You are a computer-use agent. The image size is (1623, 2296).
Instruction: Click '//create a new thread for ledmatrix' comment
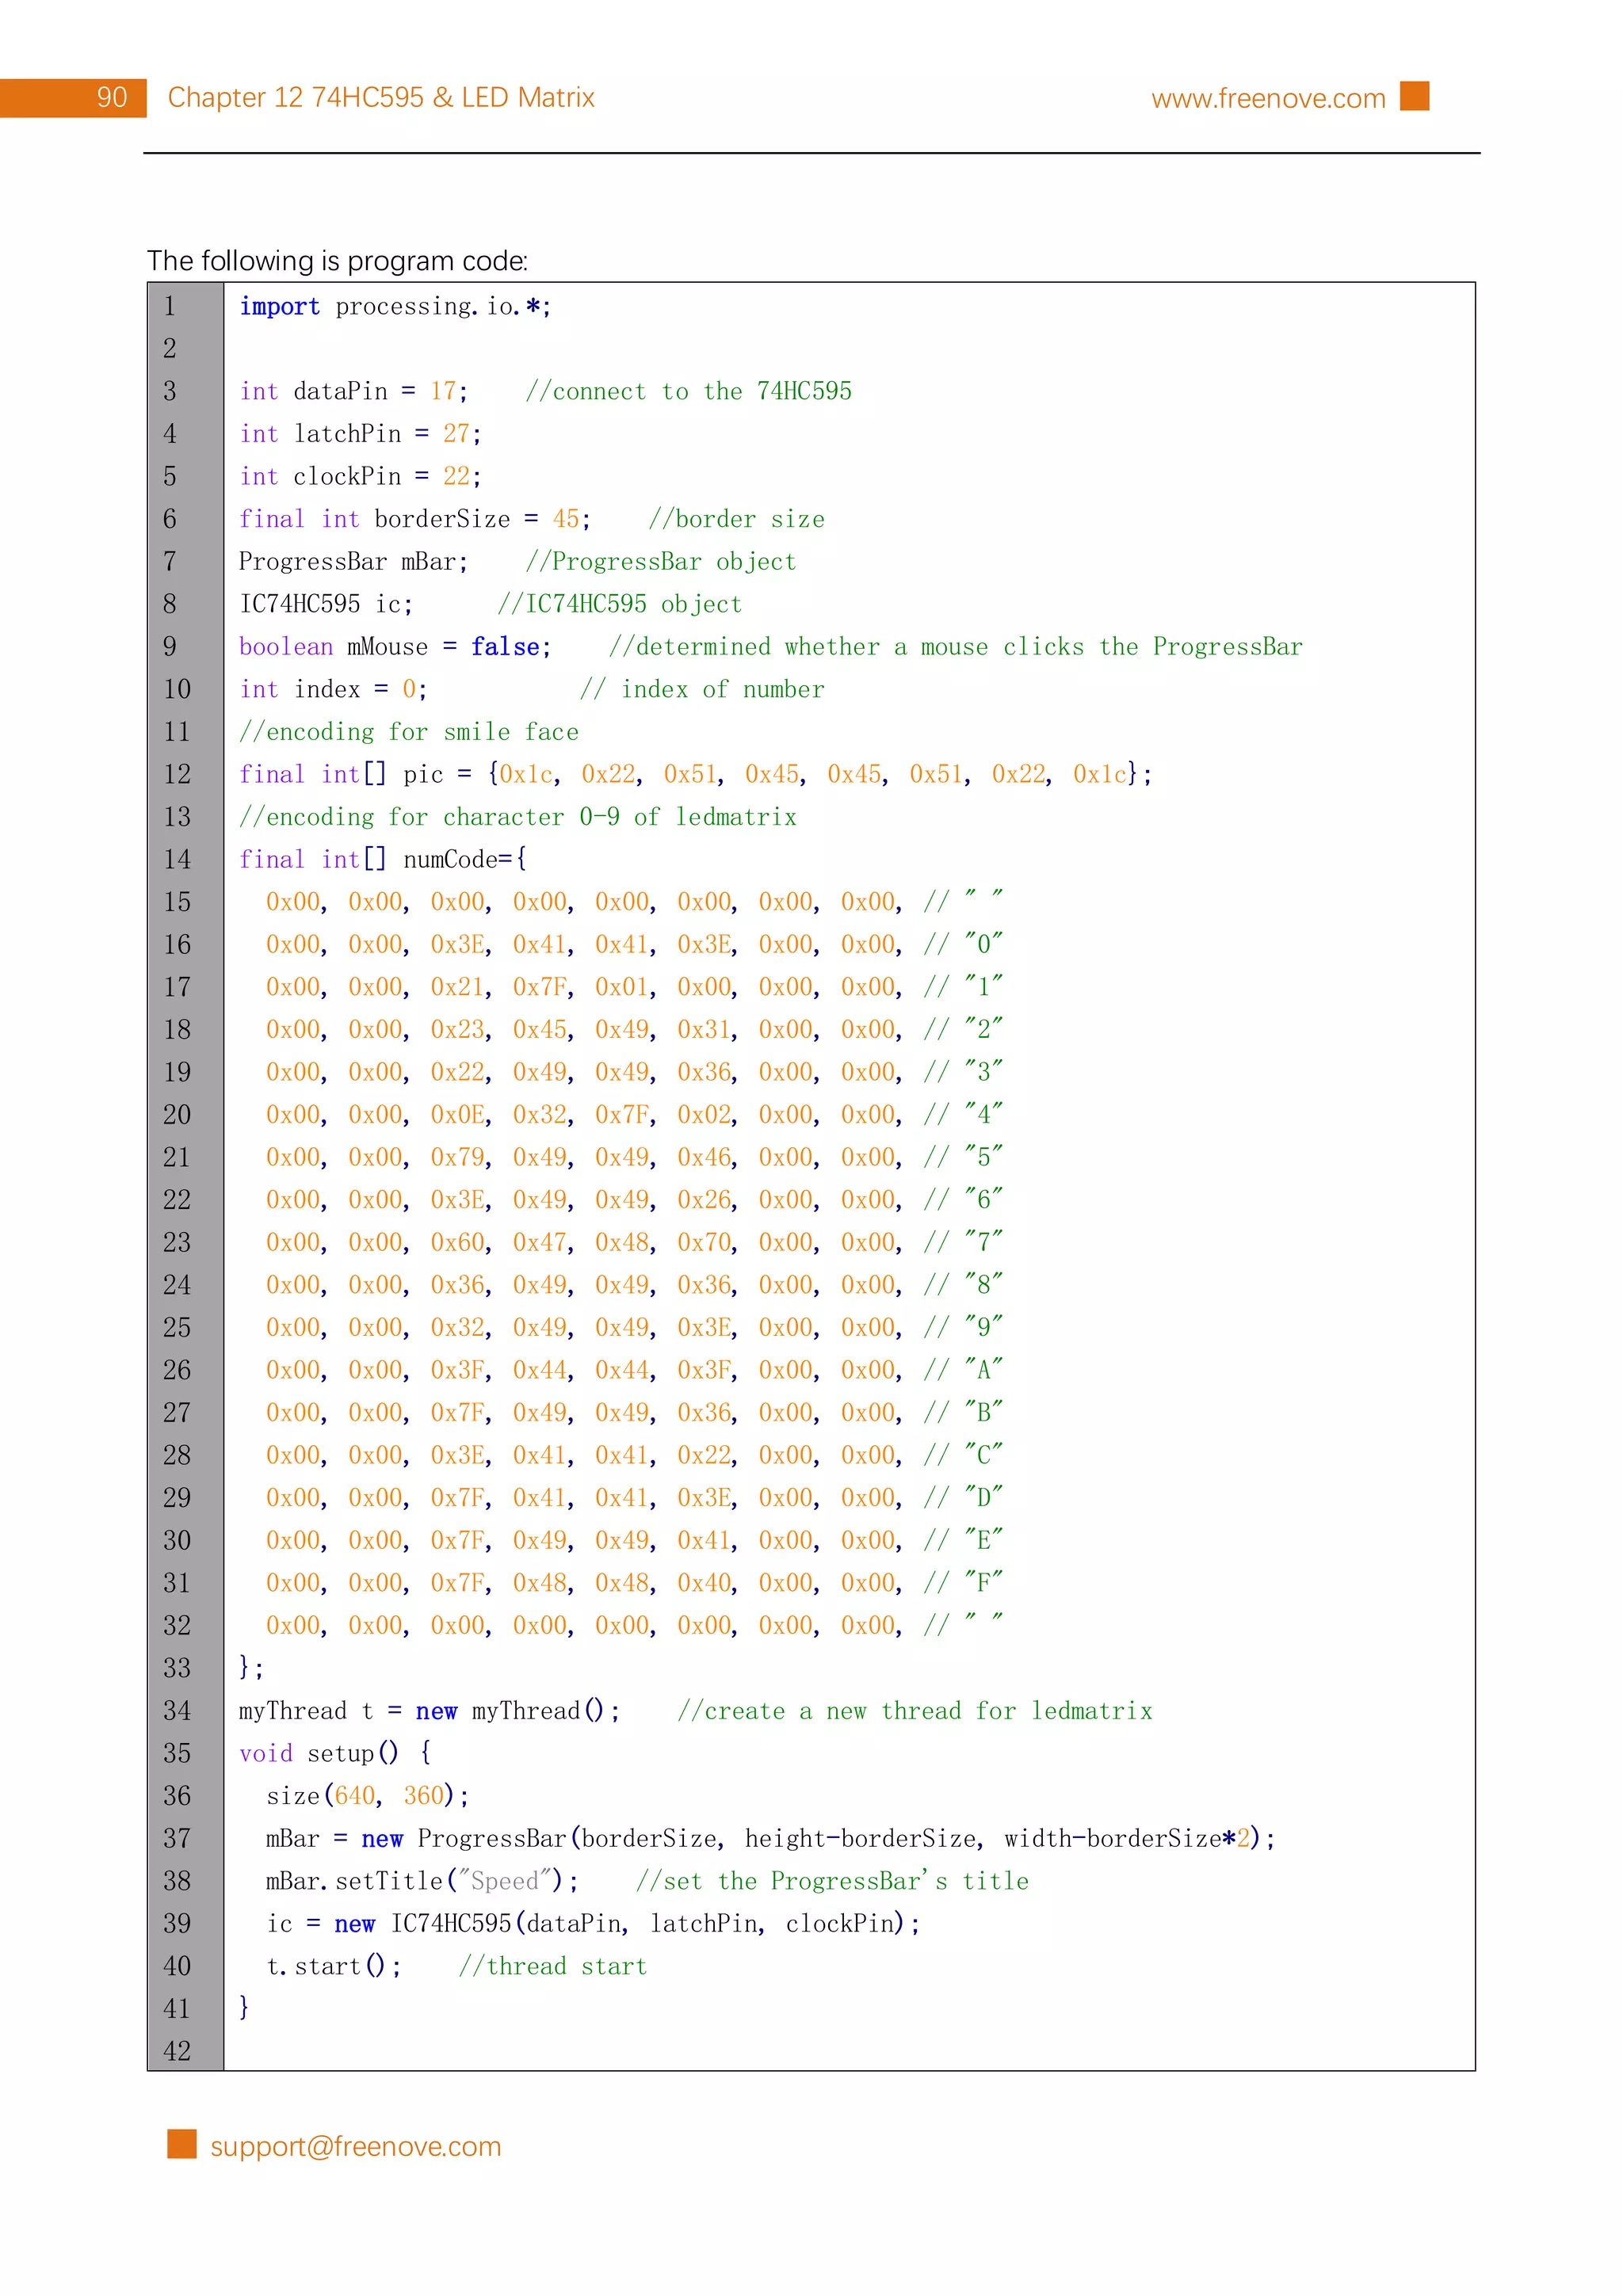coord(915,1711)
